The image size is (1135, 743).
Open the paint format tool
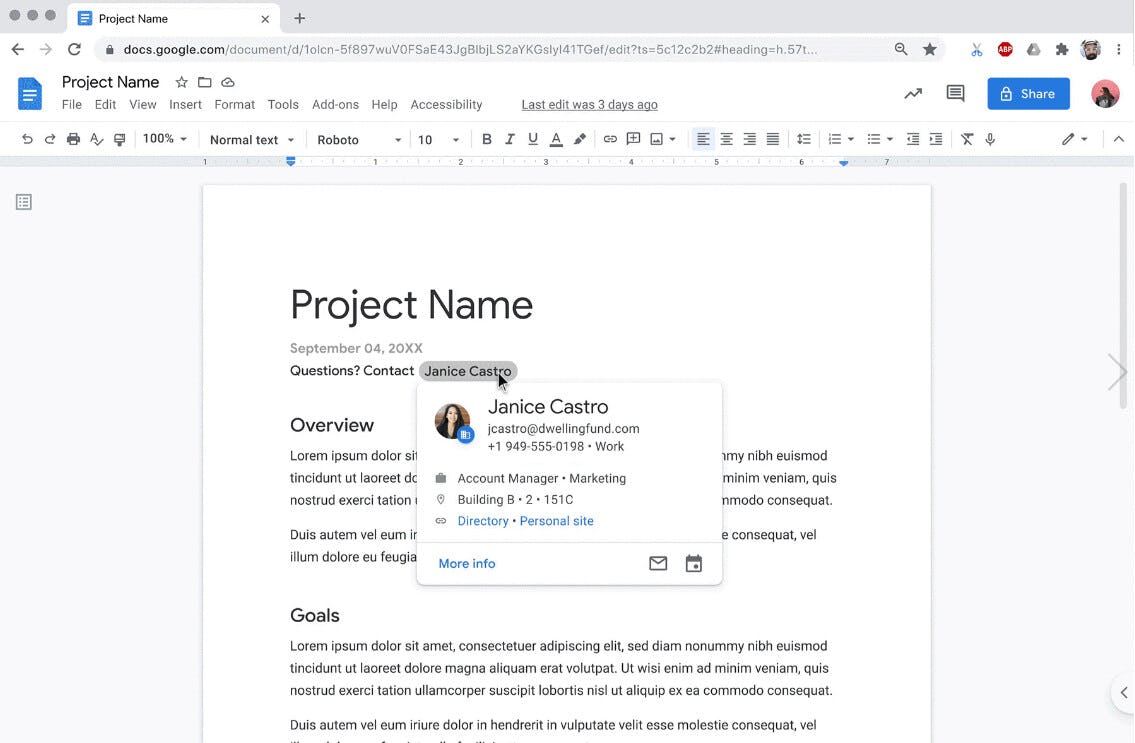(x=119, y=139)
